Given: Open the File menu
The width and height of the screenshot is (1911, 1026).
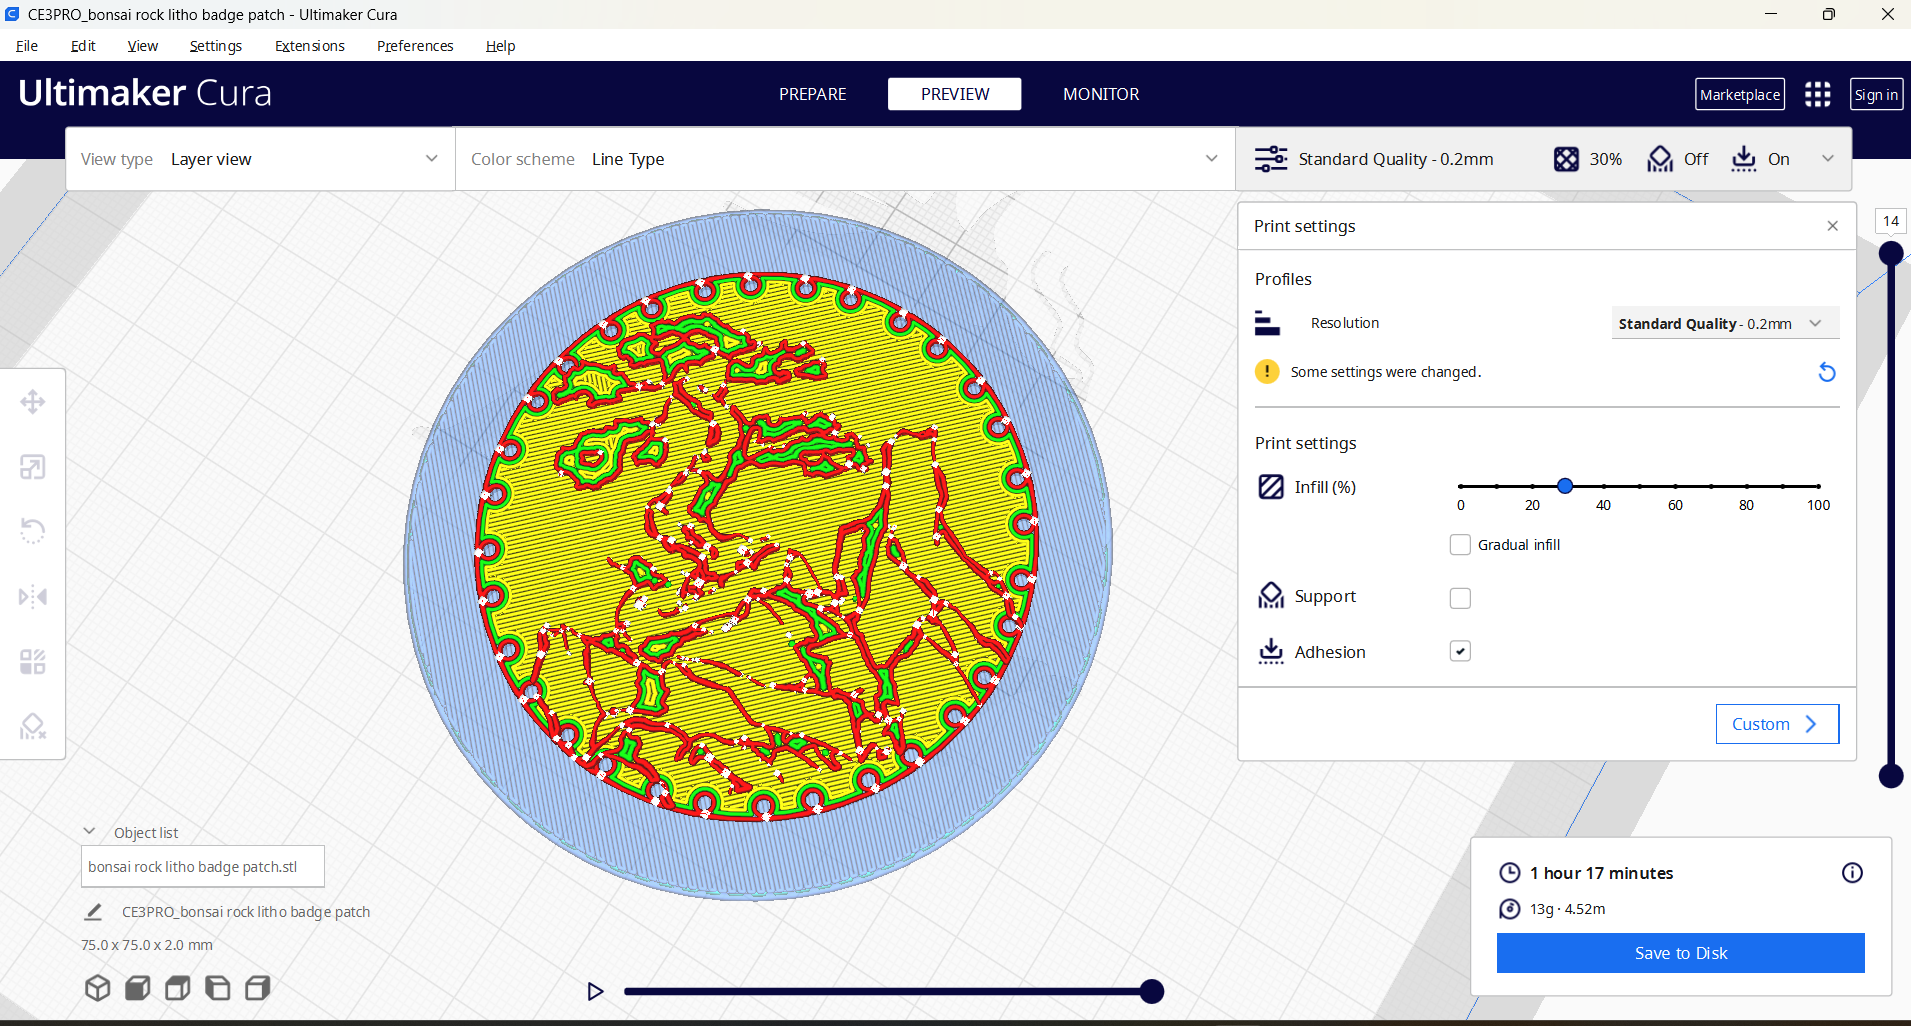Looking at the screenshot, I should coord(27,46).
